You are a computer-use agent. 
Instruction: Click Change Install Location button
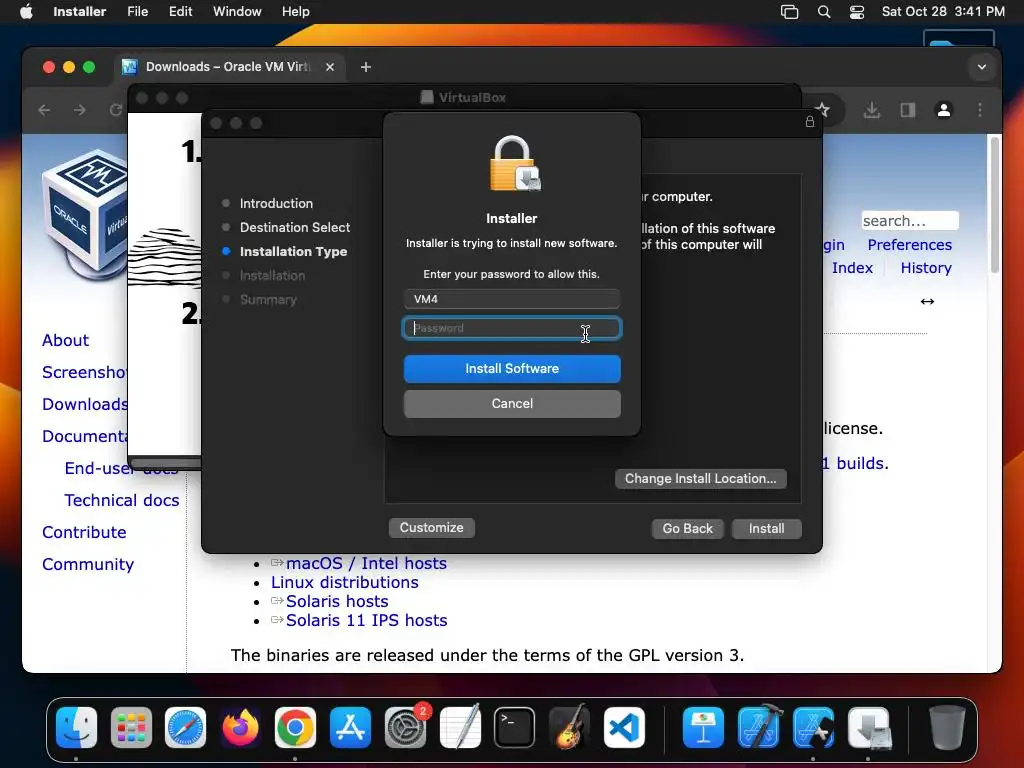[700, 479]
